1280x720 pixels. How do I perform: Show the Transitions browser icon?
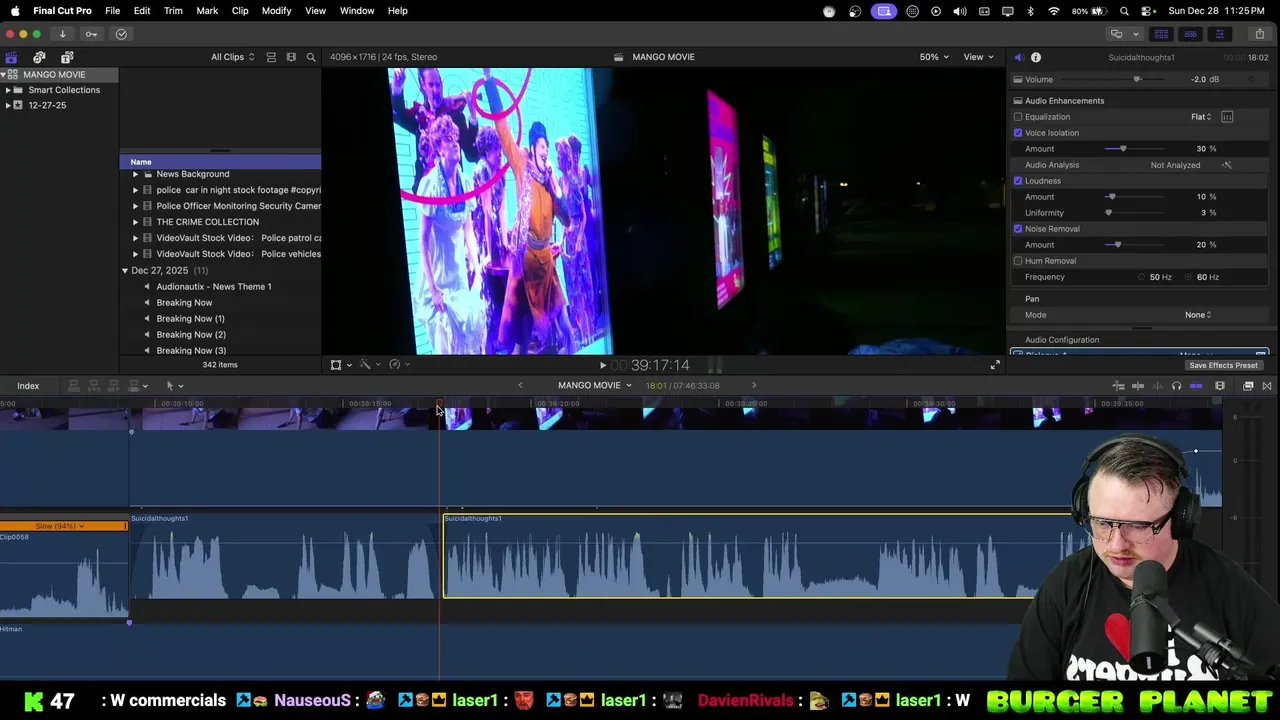[x=1267, y=386]
